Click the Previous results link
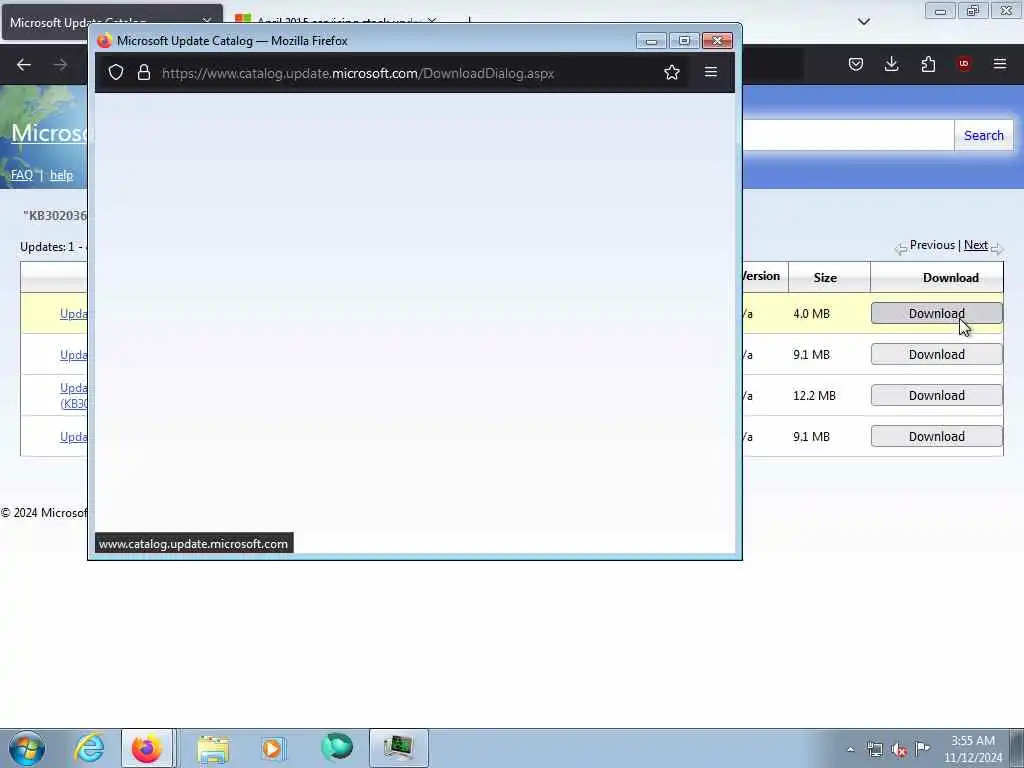Image resolution: width=1024 pixels, height=768 pixels. click(932, 245)
